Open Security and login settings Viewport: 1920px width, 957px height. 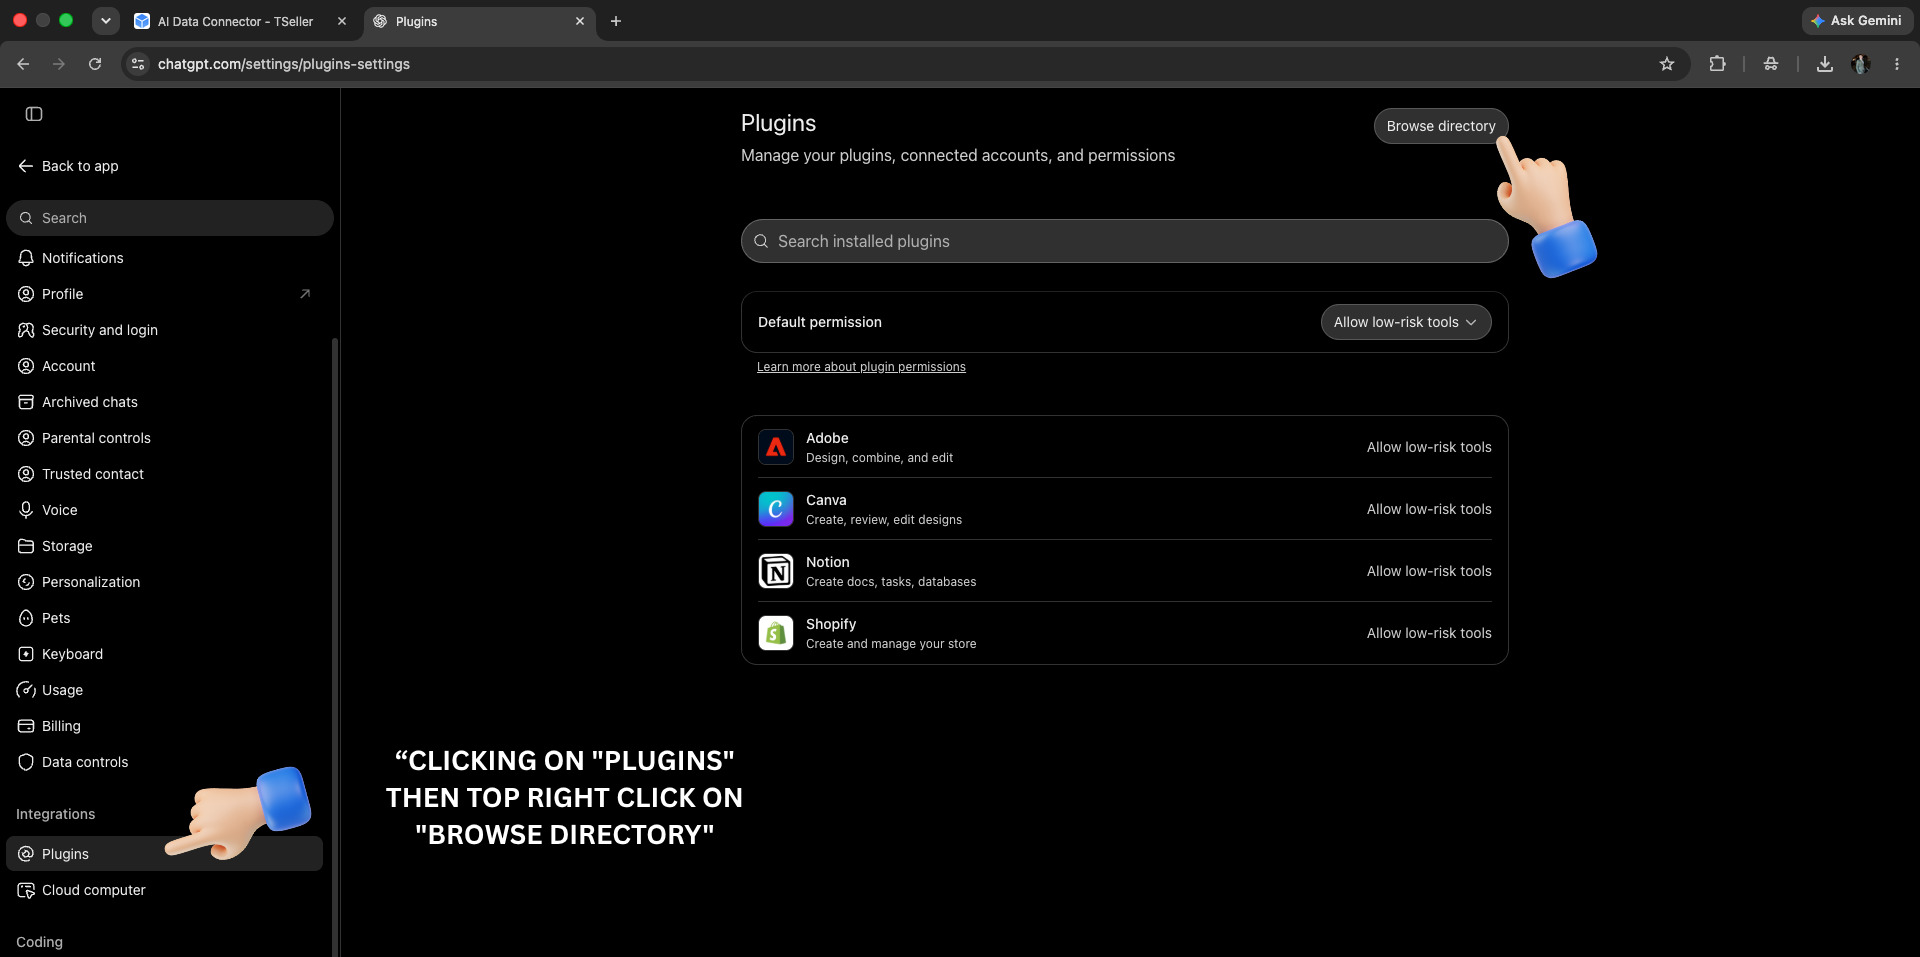165,330
